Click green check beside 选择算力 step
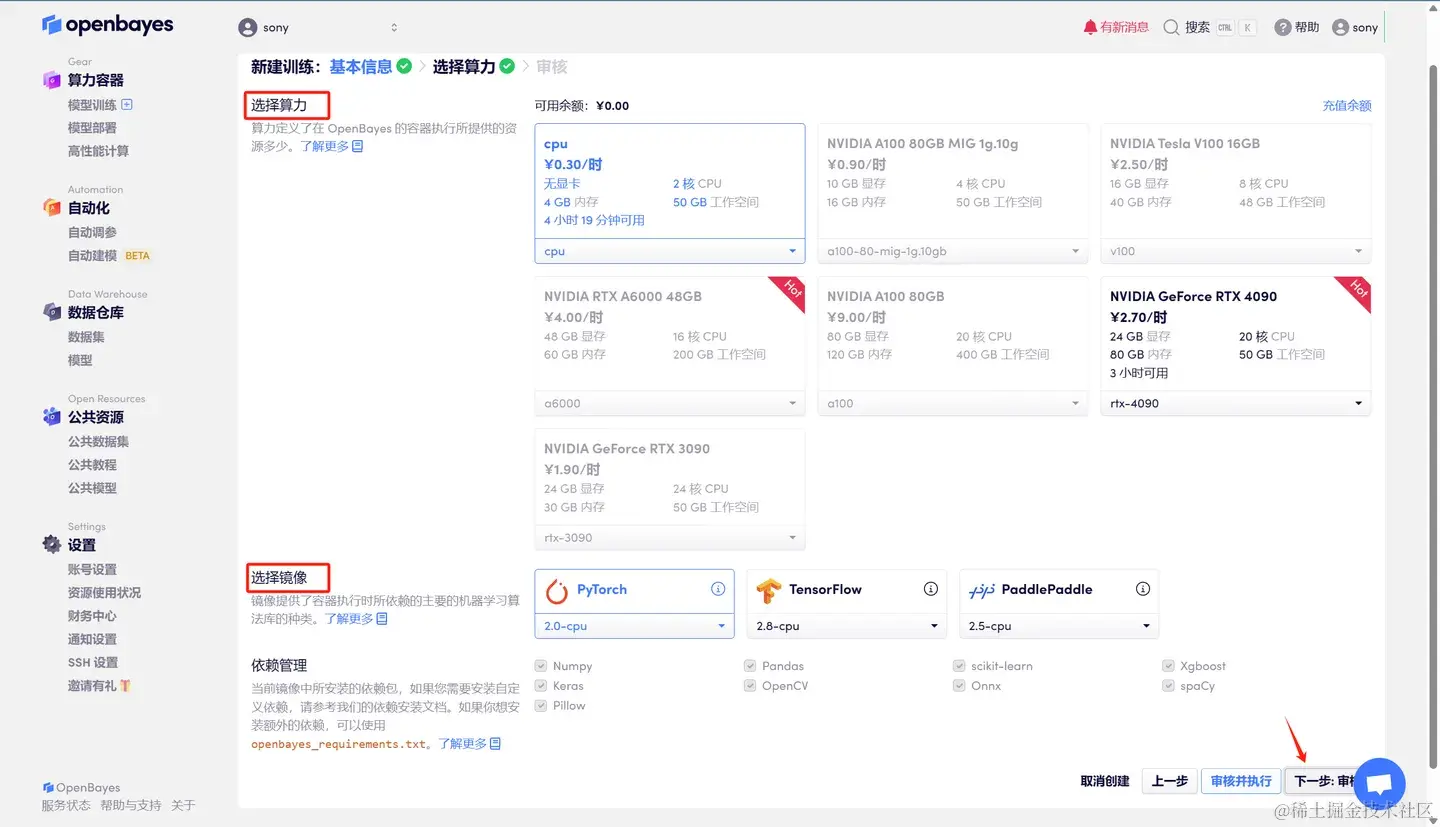Image resolution: width=1440 pixels, height=827 pixels. 507,66
